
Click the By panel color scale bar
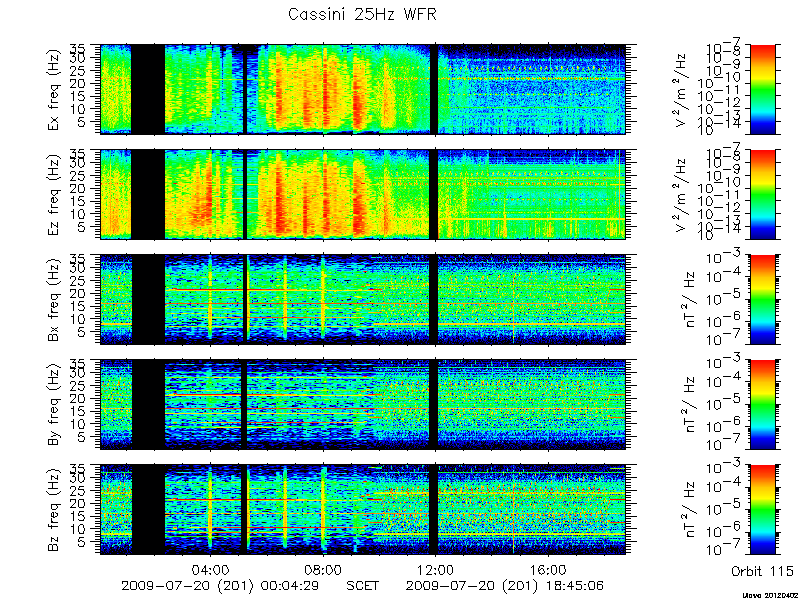point(762,404)
